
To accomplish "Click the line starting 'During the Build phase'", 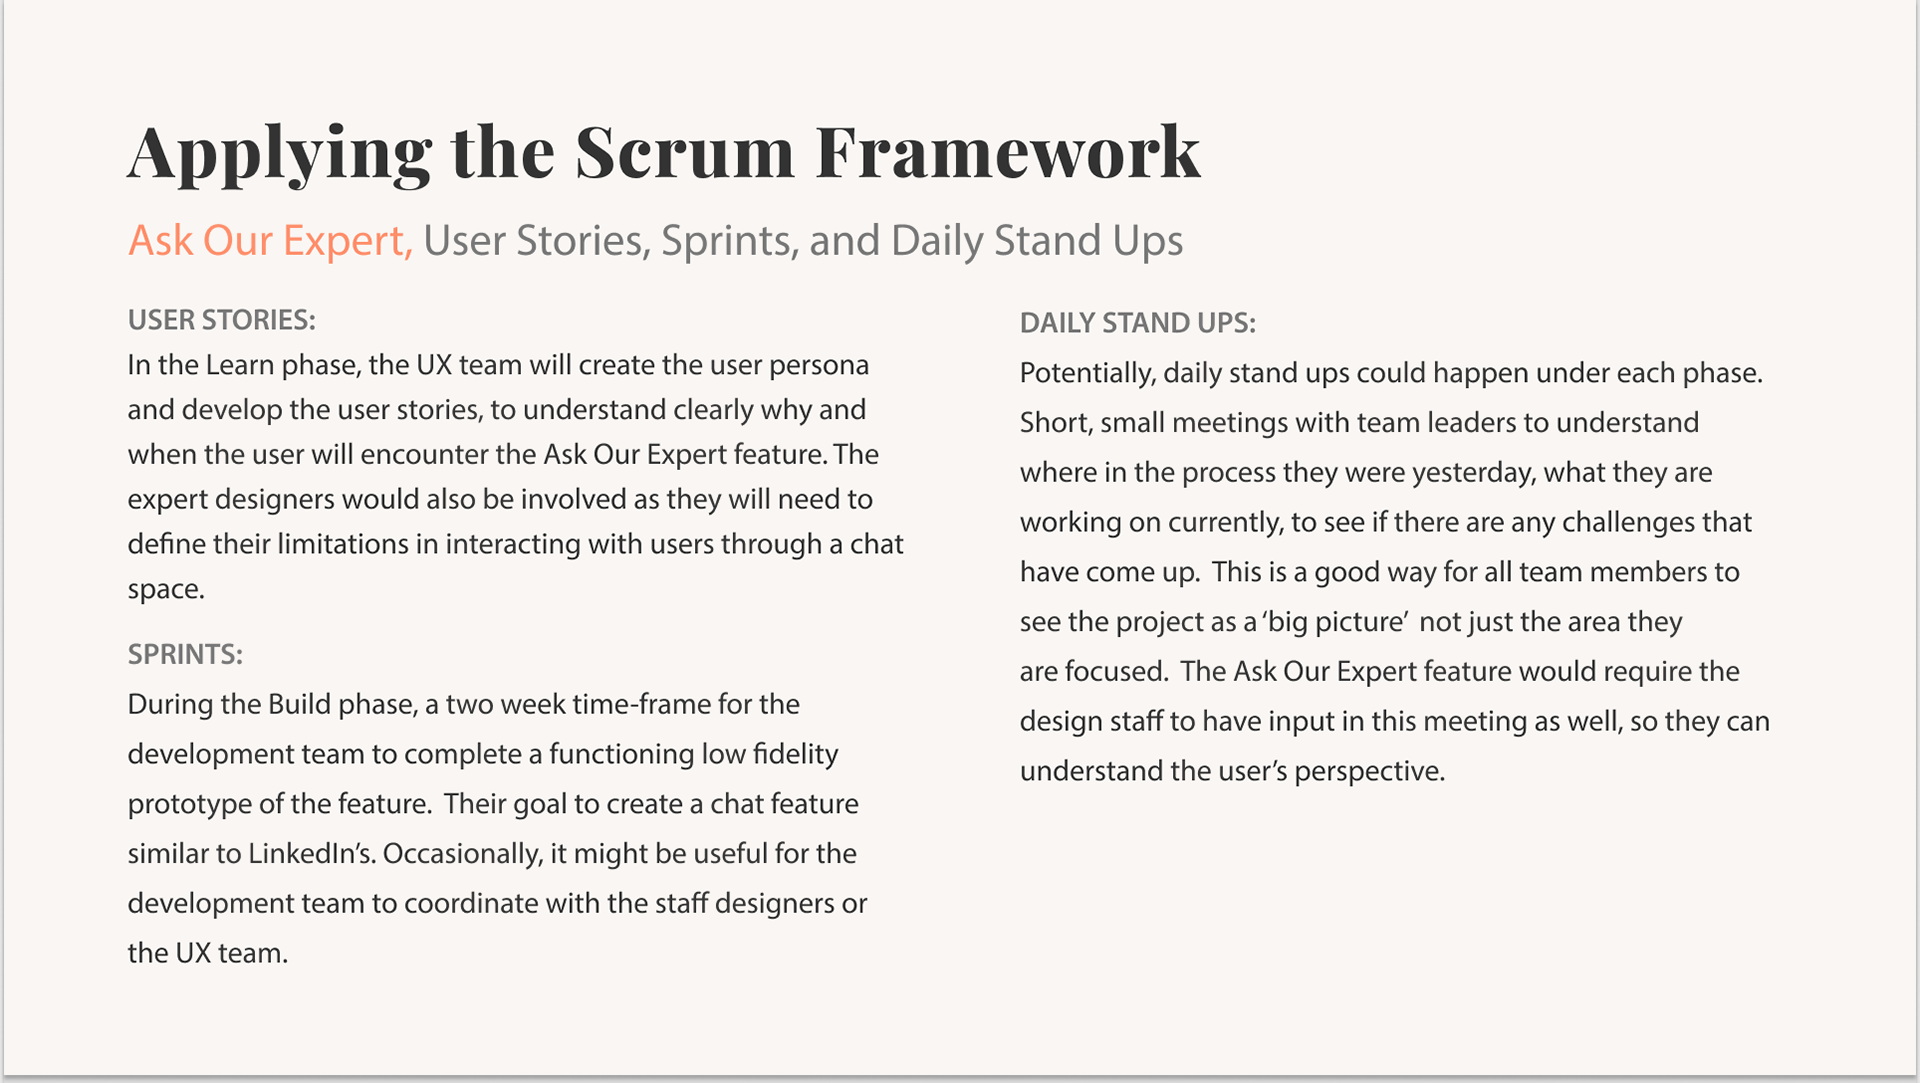I will click(x=463, y=704).
